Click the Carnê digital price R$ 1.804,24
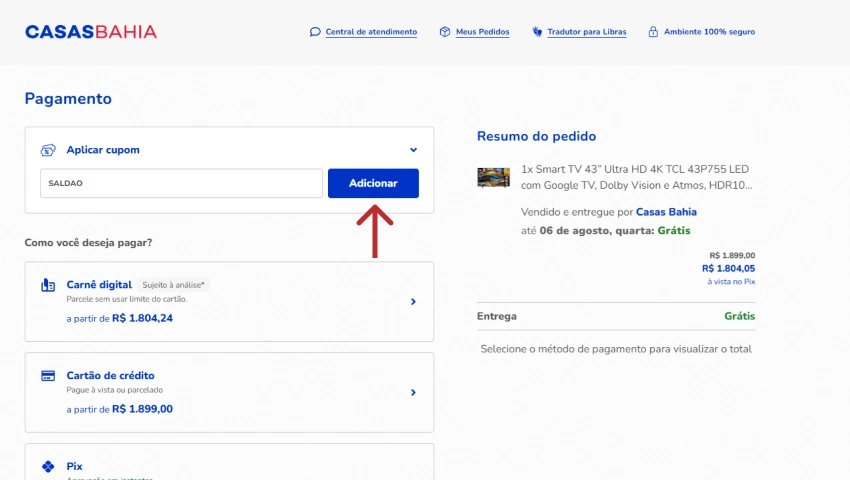This screenshot has width=850, height=480. coord(142,318)
